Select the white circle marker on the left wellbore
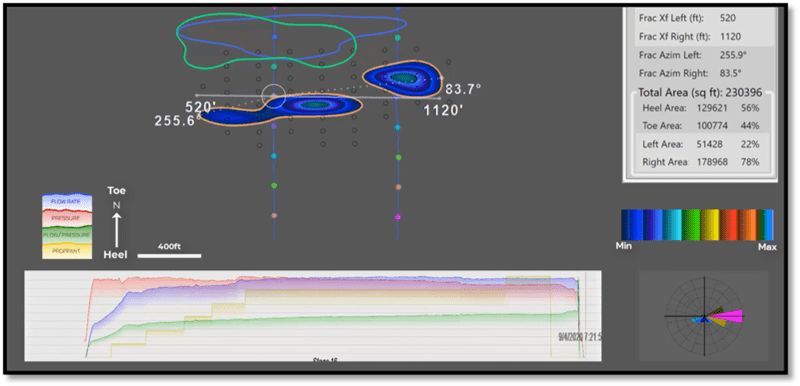The width and height of the screenshot is (800, 386). pyautogui.click(x=274, y=95)
